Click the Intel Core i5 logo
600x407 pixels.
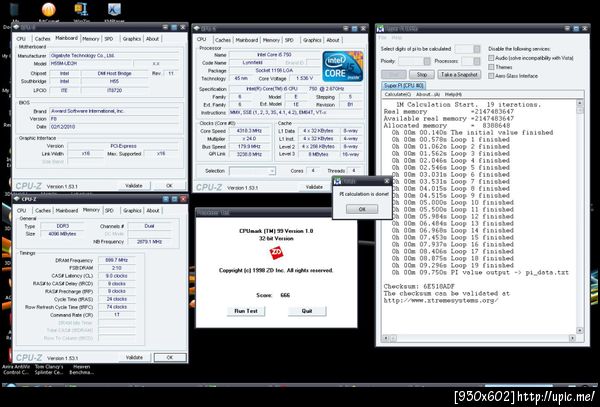pyautogui.click(x=342, y=66)
